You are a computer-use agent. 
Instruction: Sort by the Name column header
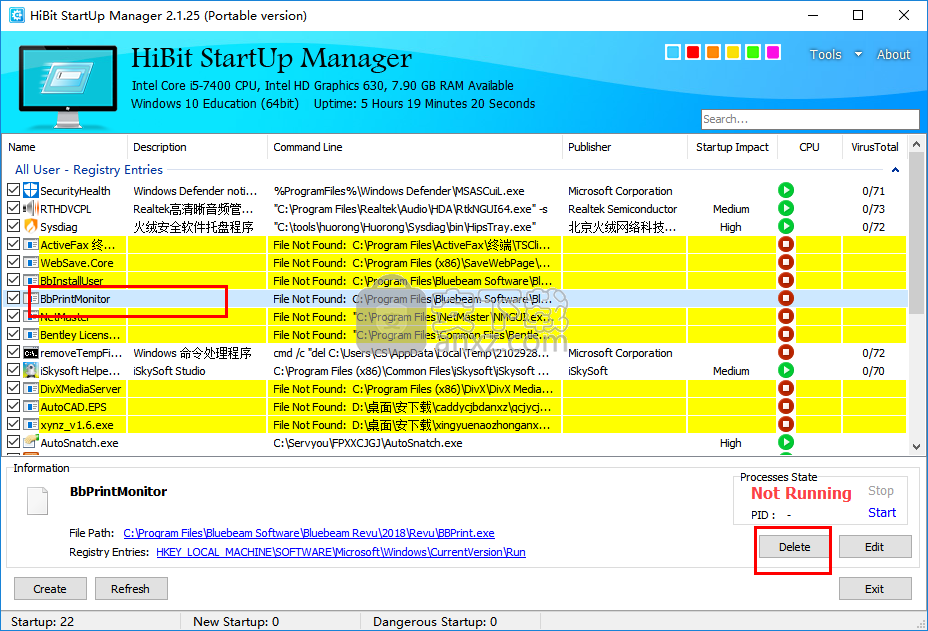[x=65, y=147]
